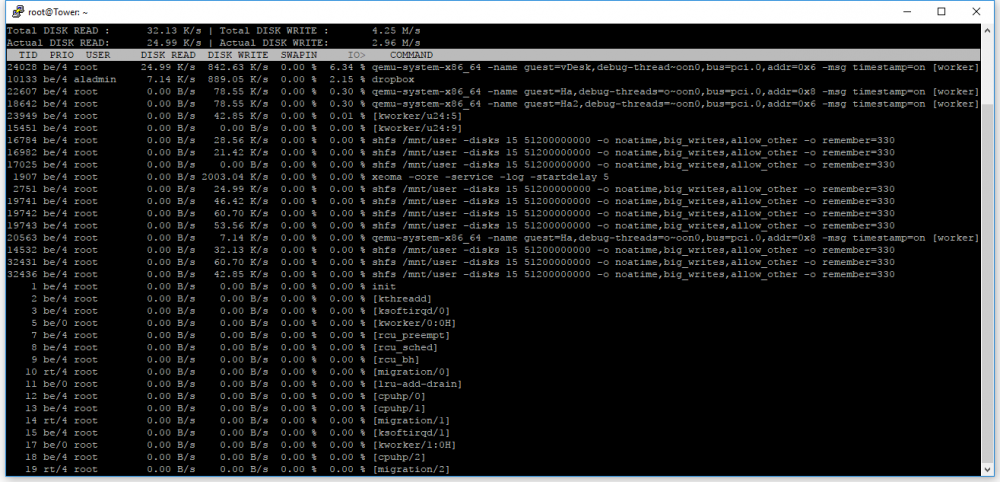The image size is (1000, 482).
Task: Click the [migration/2] process
Action: 411,469
